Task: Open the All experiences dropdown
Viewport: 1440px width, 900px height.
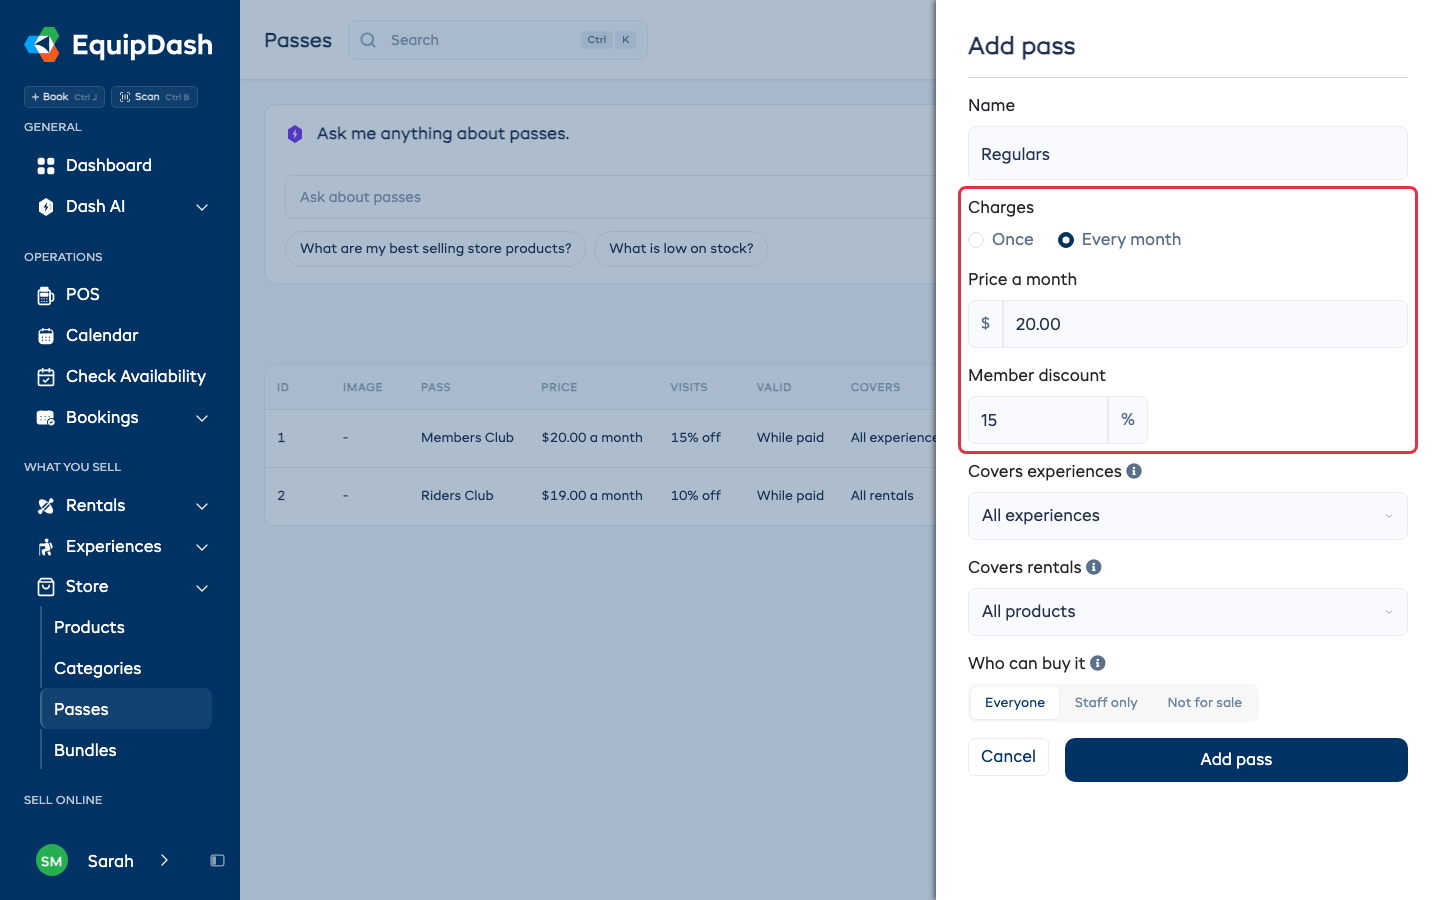Action: [1188, 516]
